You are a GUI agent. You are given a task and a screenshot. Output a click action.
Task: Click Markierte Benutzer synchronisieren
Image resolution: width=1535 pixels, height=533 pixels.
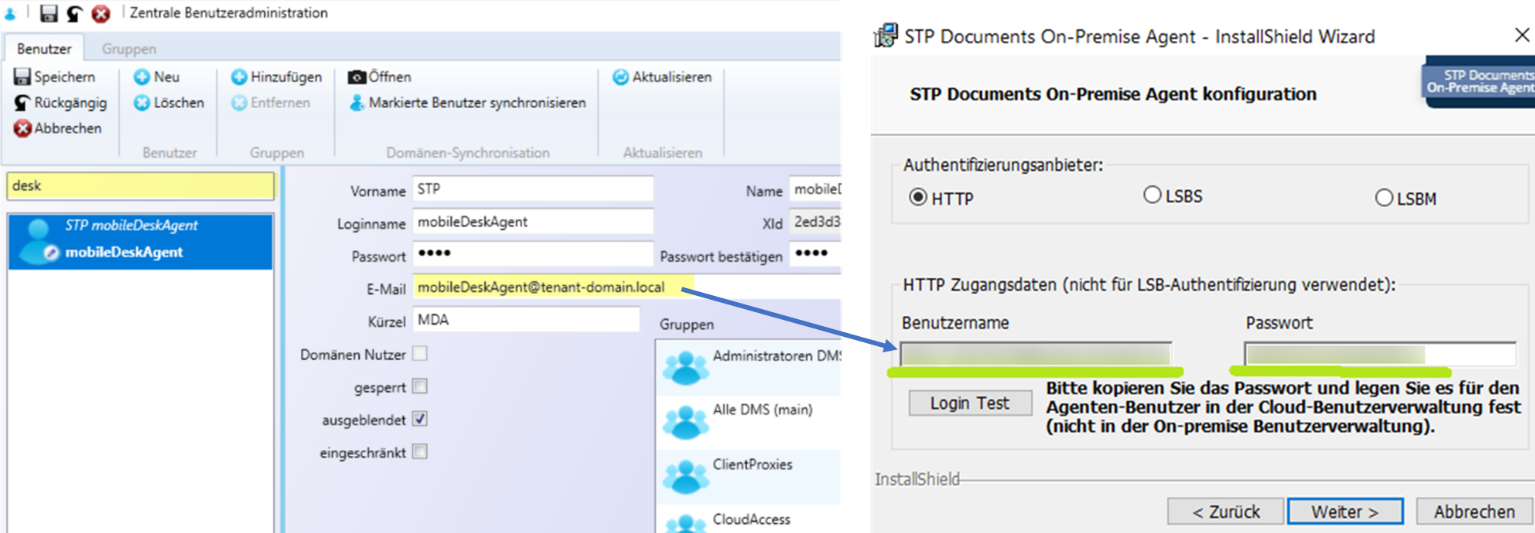(x=467, y=103)
